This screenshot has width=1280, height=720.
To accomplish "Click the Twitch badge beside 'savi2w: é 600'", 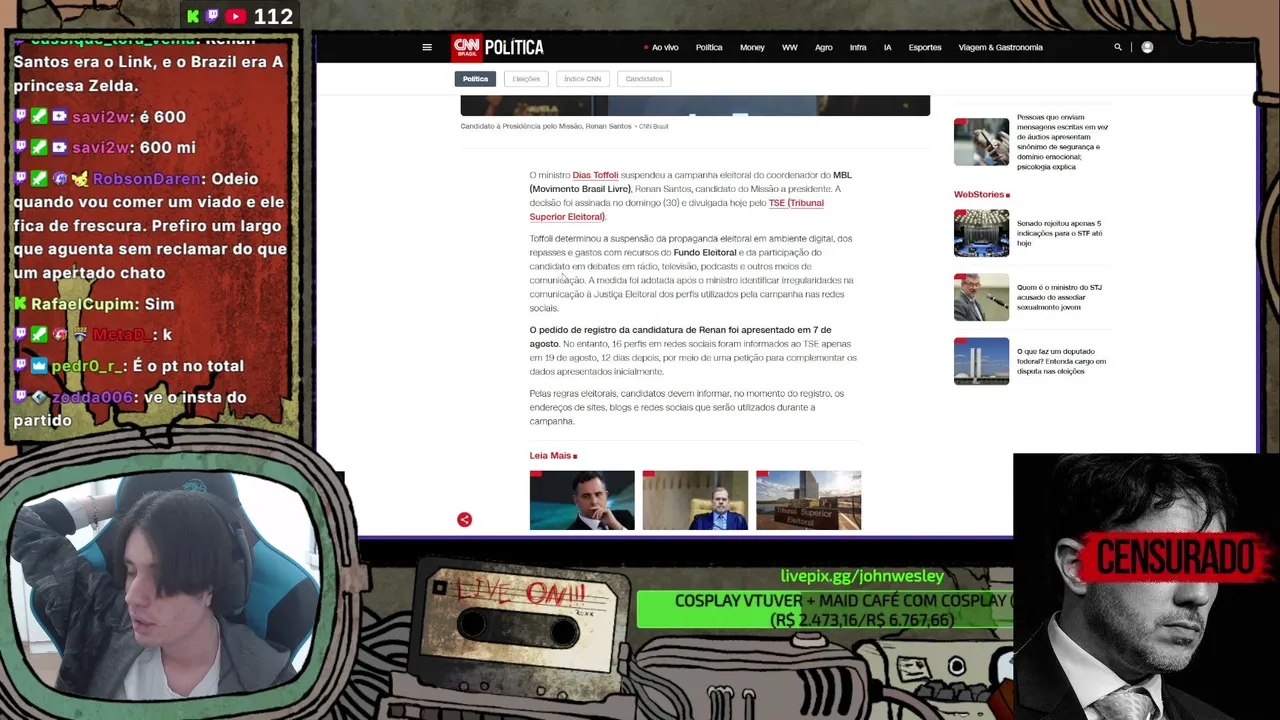I will click(x=20, y=117).
